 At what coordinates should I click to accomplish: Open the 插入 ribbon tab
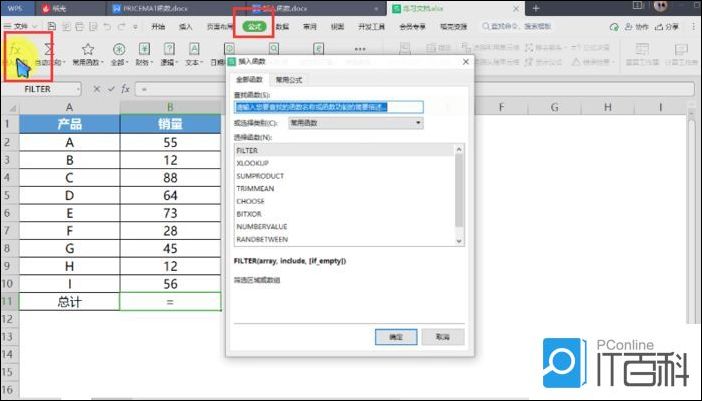click(x=186, y=27)
